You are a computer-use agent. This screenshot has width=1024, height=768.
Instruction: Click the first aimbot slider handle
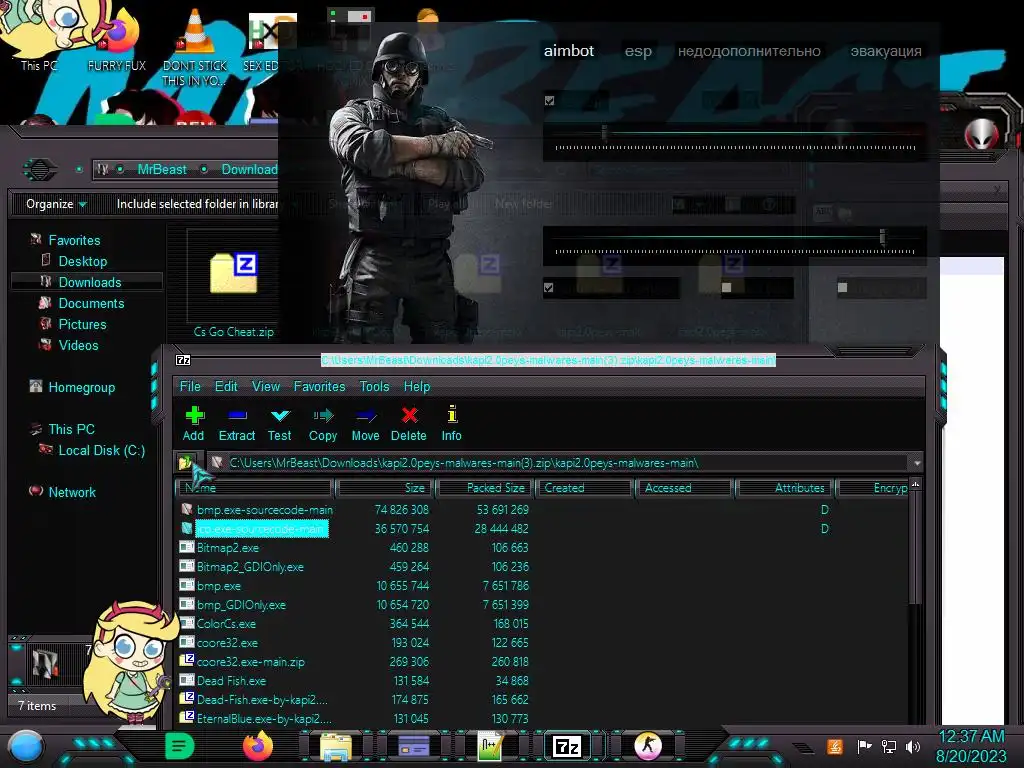[x=604, y=133]
